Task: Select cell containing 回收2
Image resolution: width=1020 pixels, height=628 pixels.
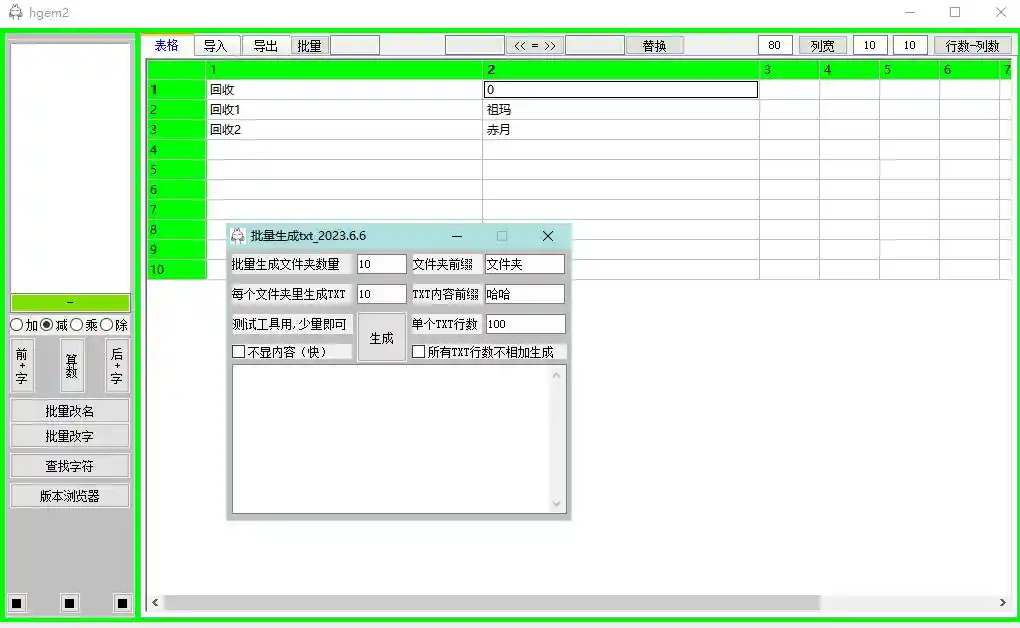Action: pyautogui.click(x=345, y=130)
